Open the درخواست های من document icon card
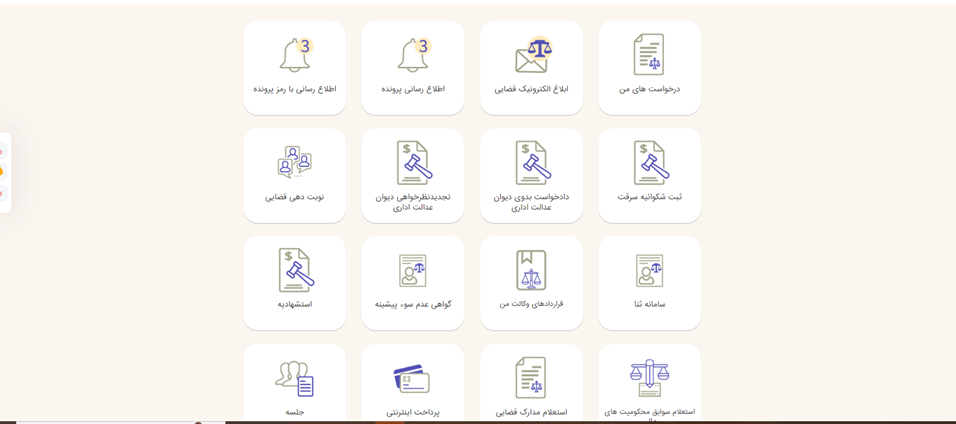 (649, 67)
